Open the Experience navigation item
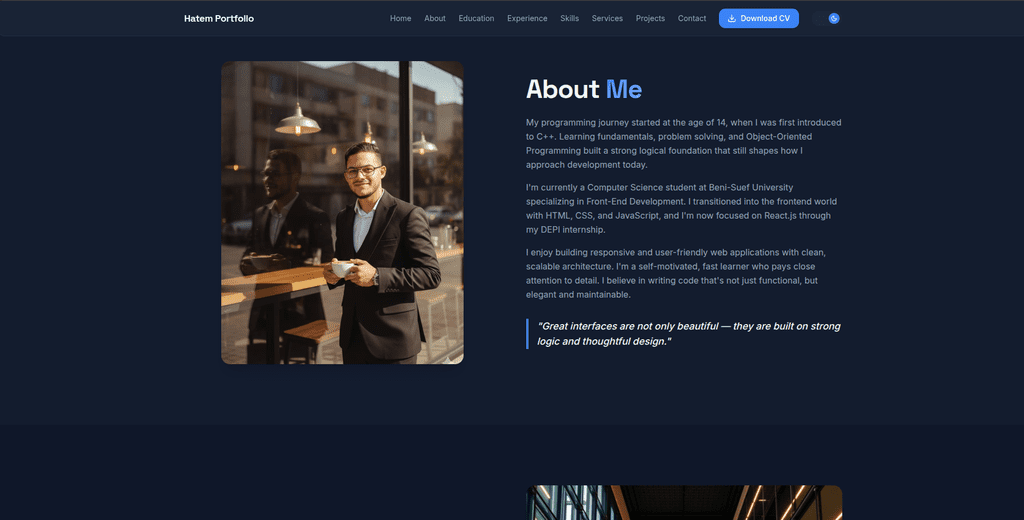Viewport: 1024px width, 520px height. 527,18
